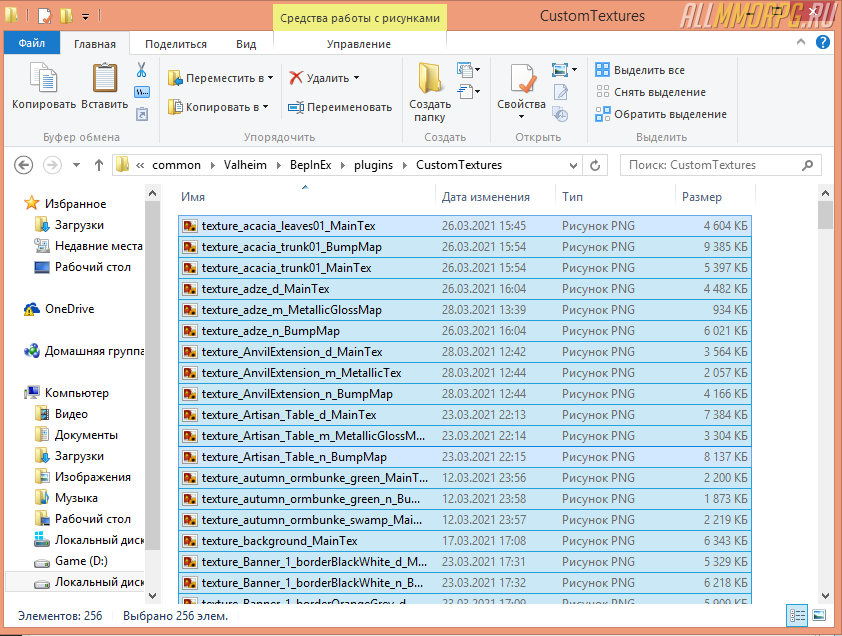
Task: Open Homegroup (Домашняя группа) in the sidebar
Action: click(84, 351)
